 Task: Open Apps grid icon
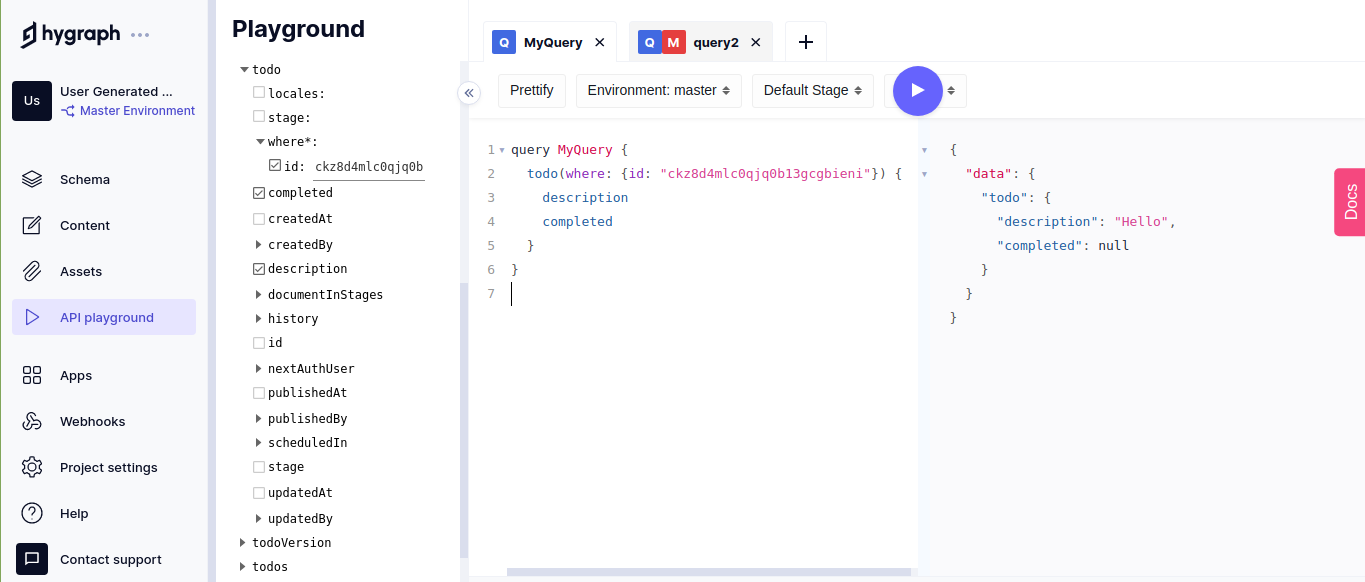tap(32, 376)
